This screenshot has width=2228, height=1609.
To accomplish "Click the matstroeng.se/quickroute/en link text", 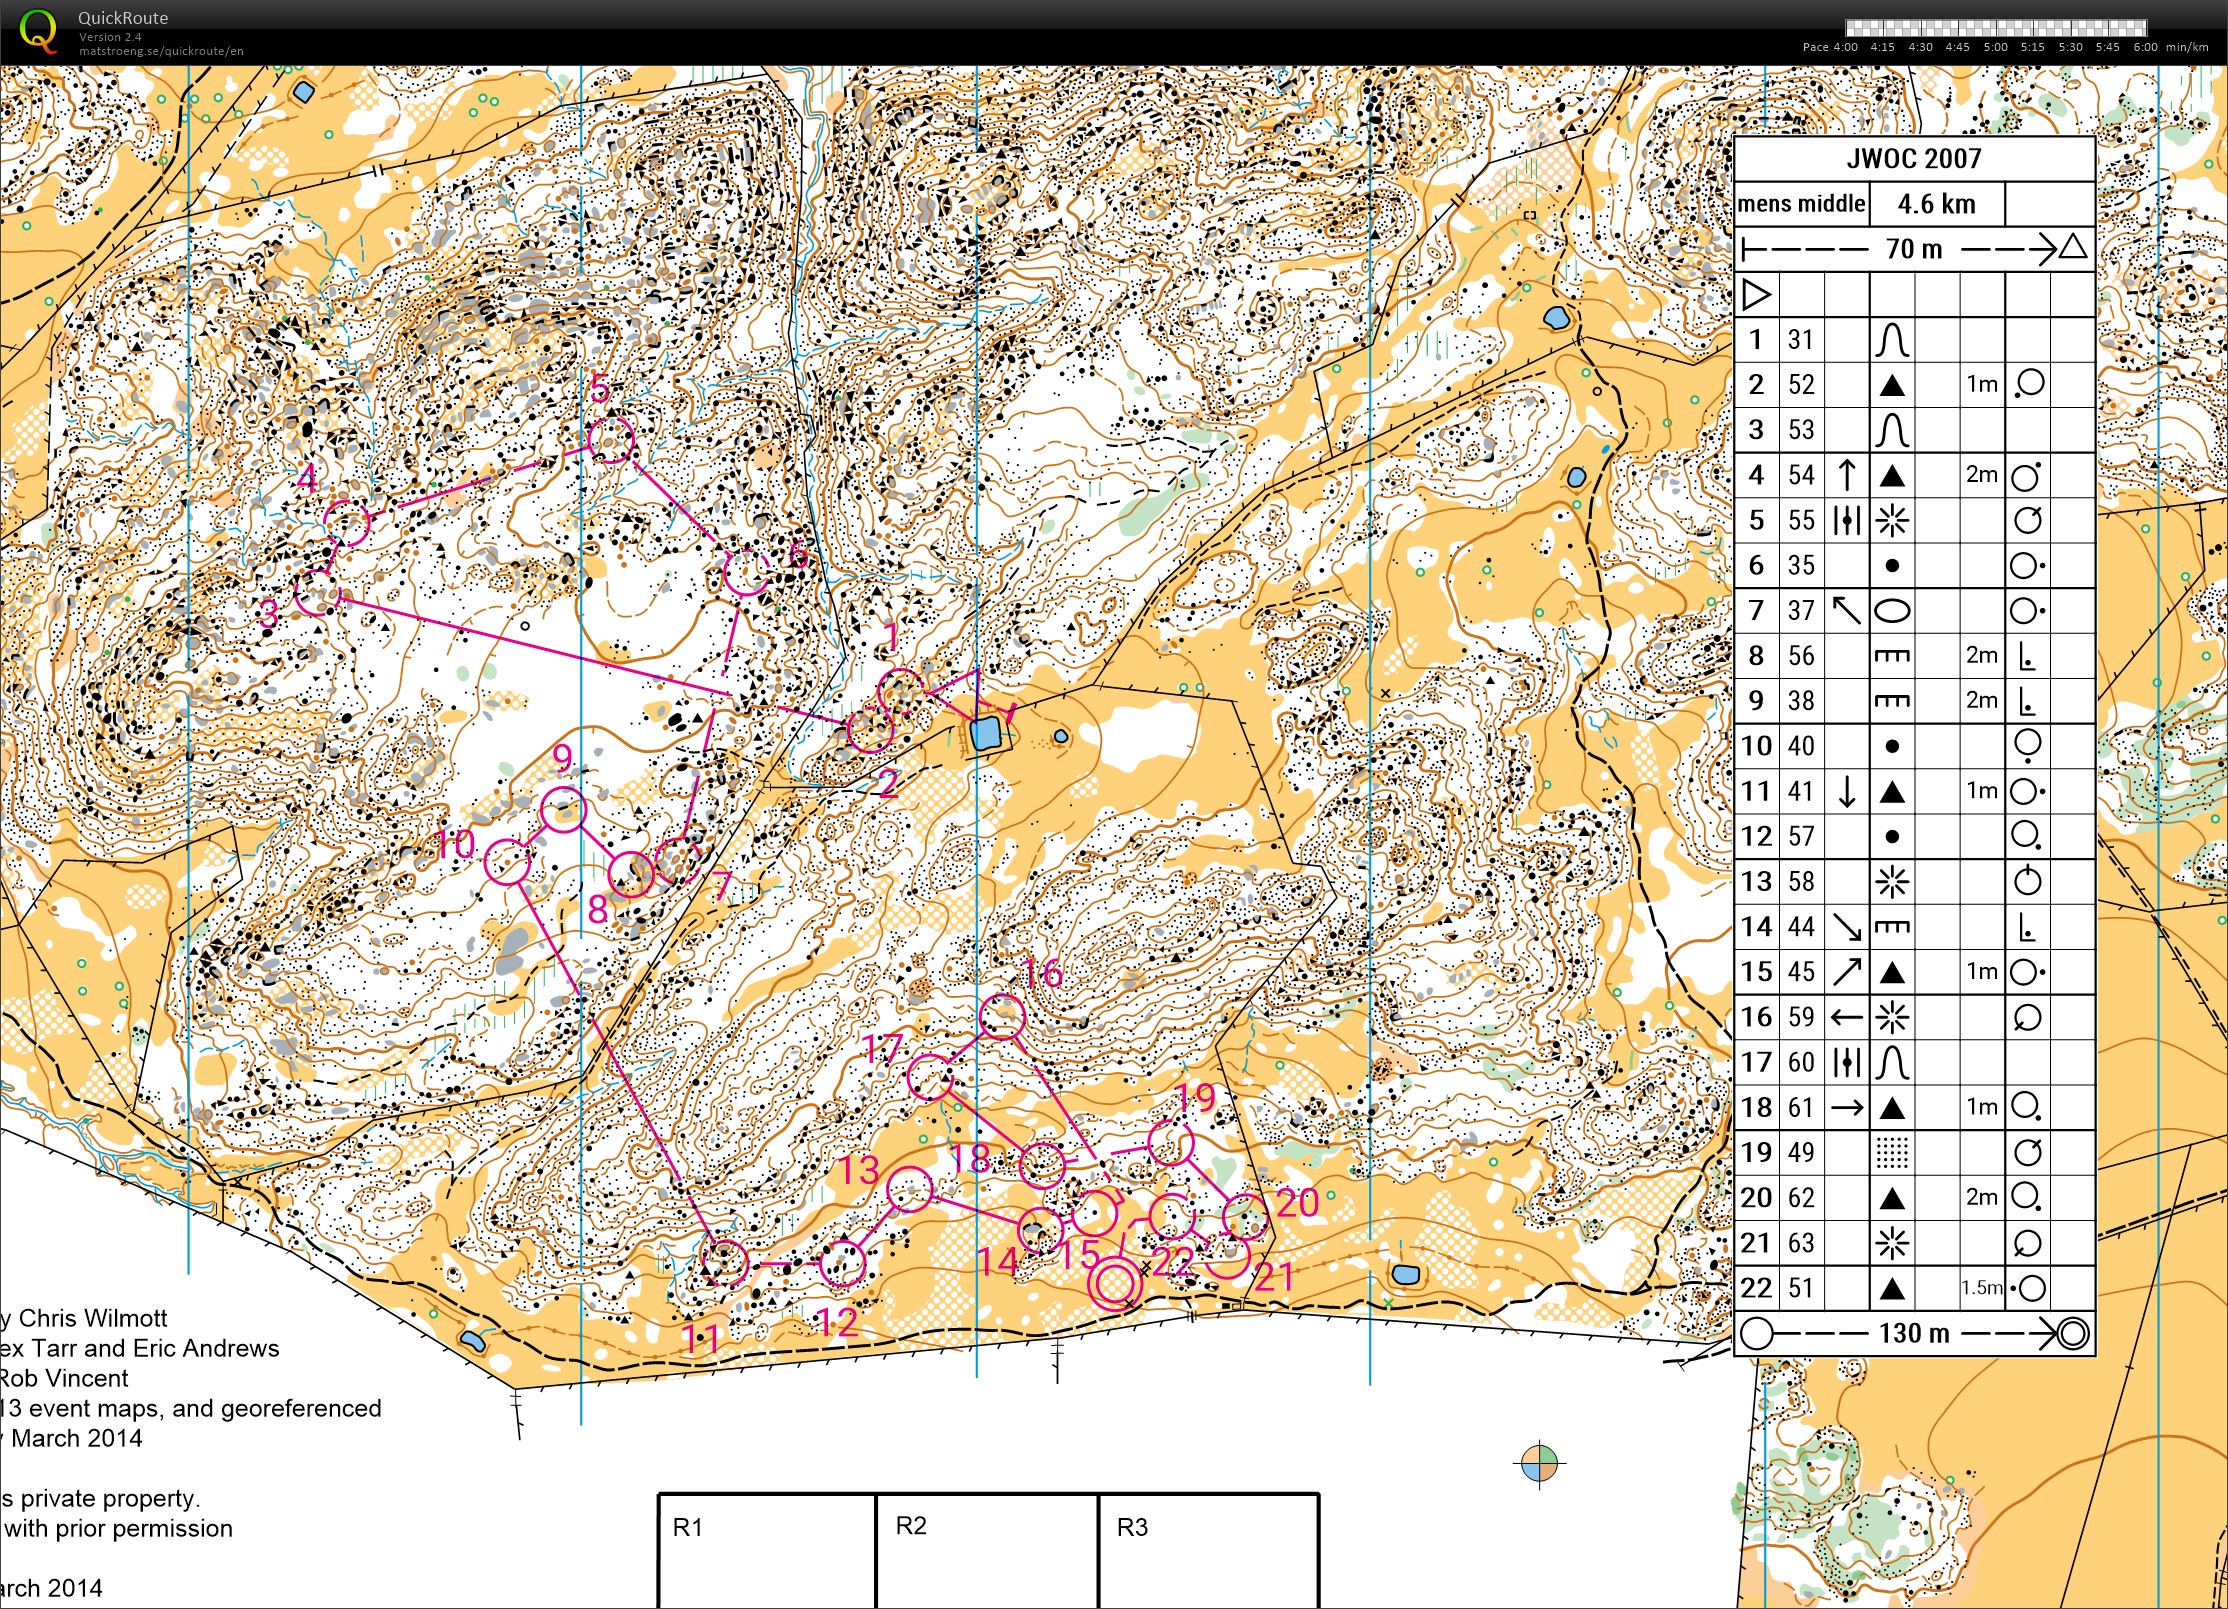I will tap(161, 51).
